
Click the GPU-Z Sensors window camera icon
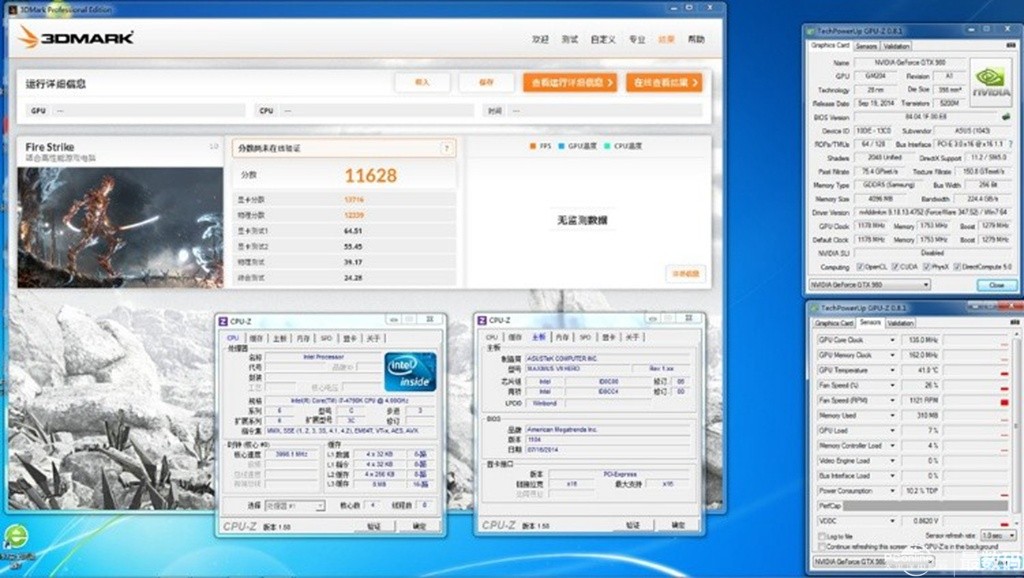[x=1014, y=323]
